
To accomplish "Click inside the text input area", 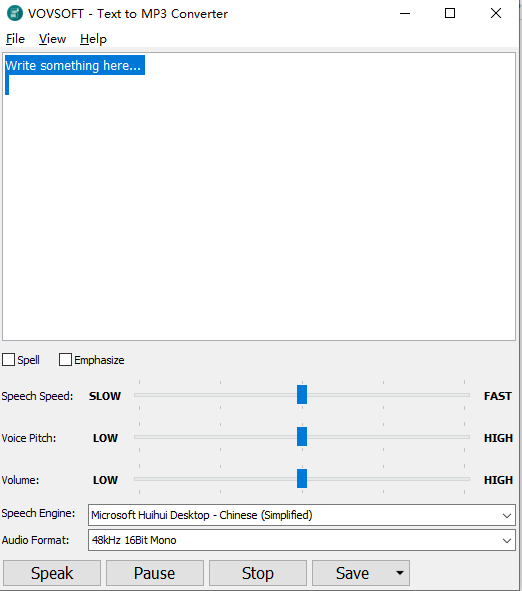I will pos(259,196).
